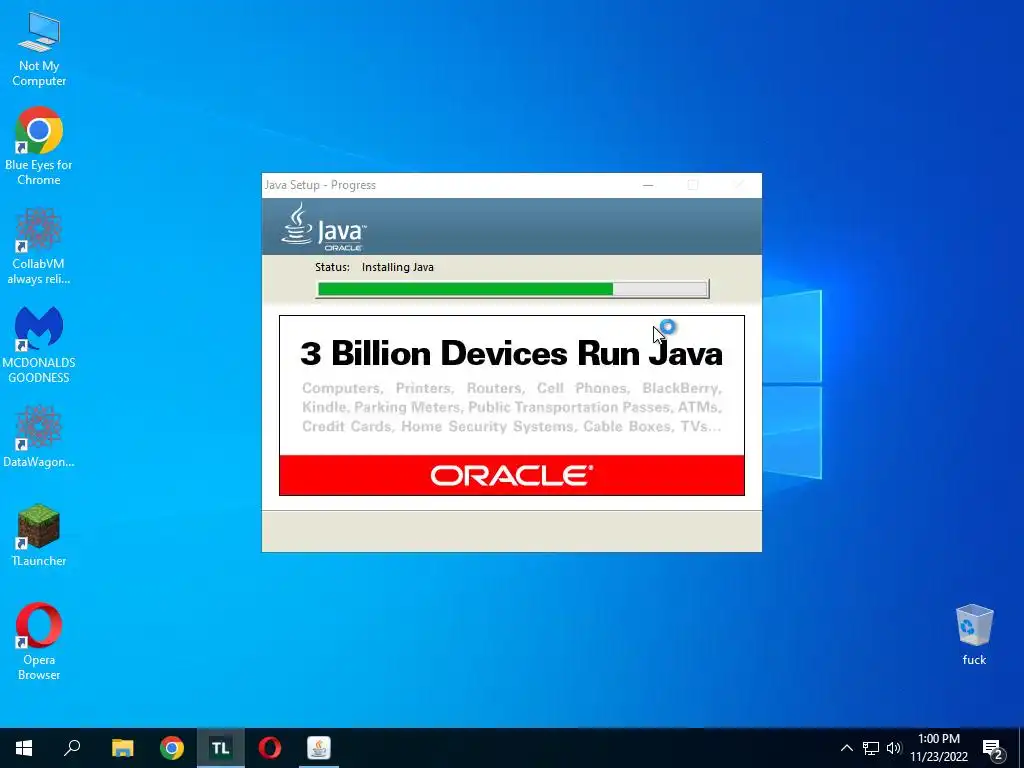
Task: Select the recycle bin desktop icon
Action: (x=974, y=634)
